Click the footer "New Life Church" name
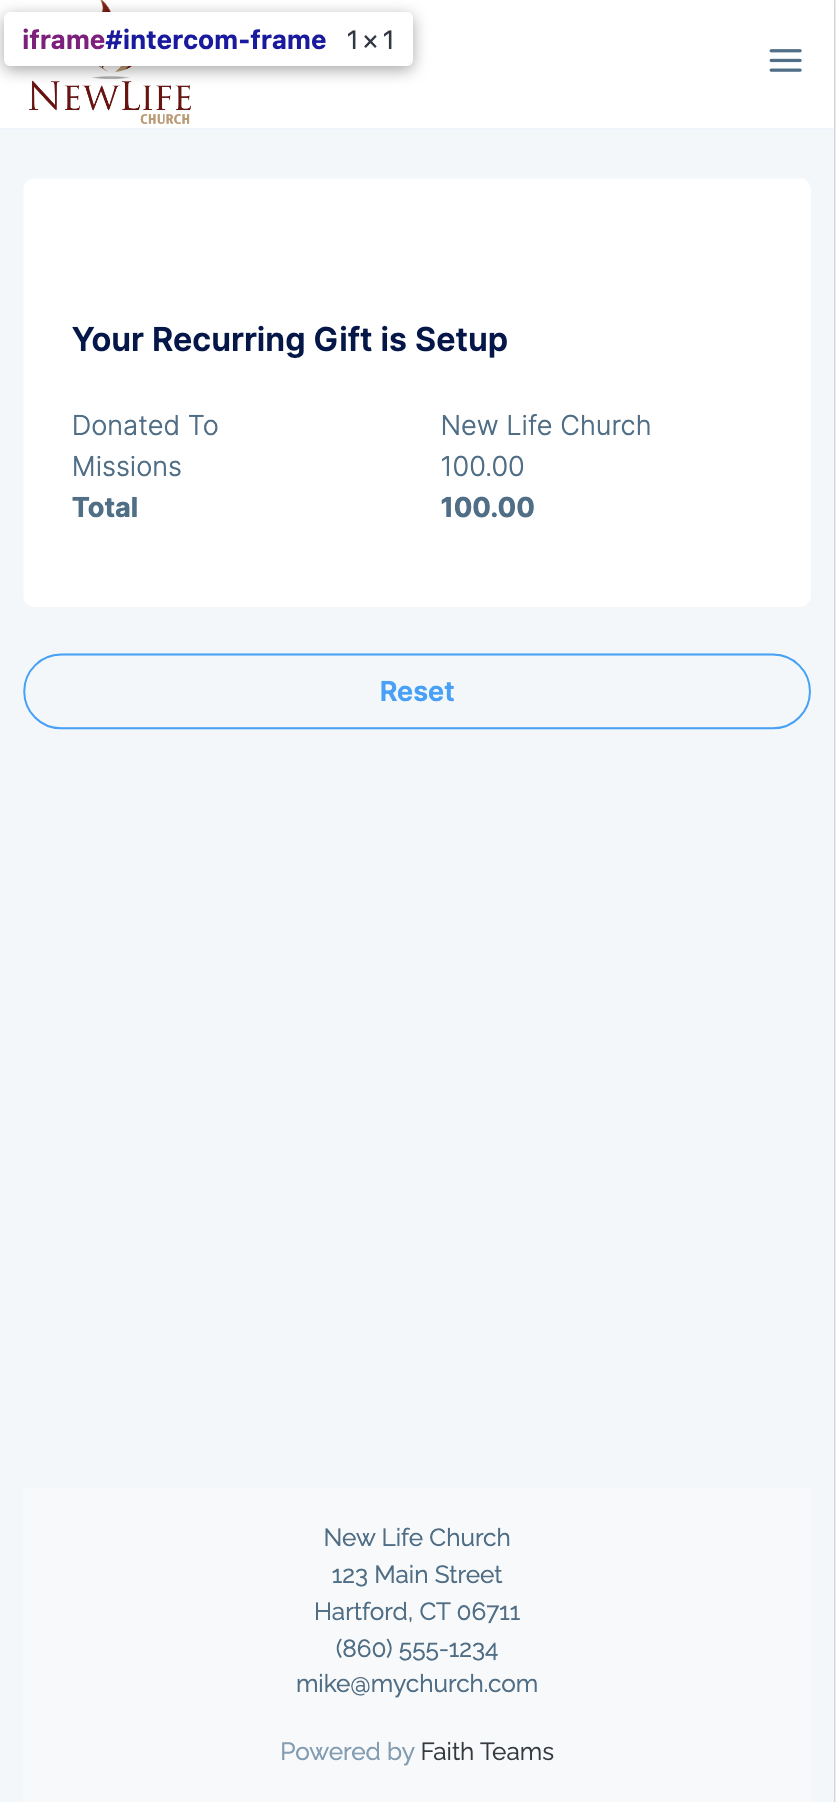 coord(417,1537)
